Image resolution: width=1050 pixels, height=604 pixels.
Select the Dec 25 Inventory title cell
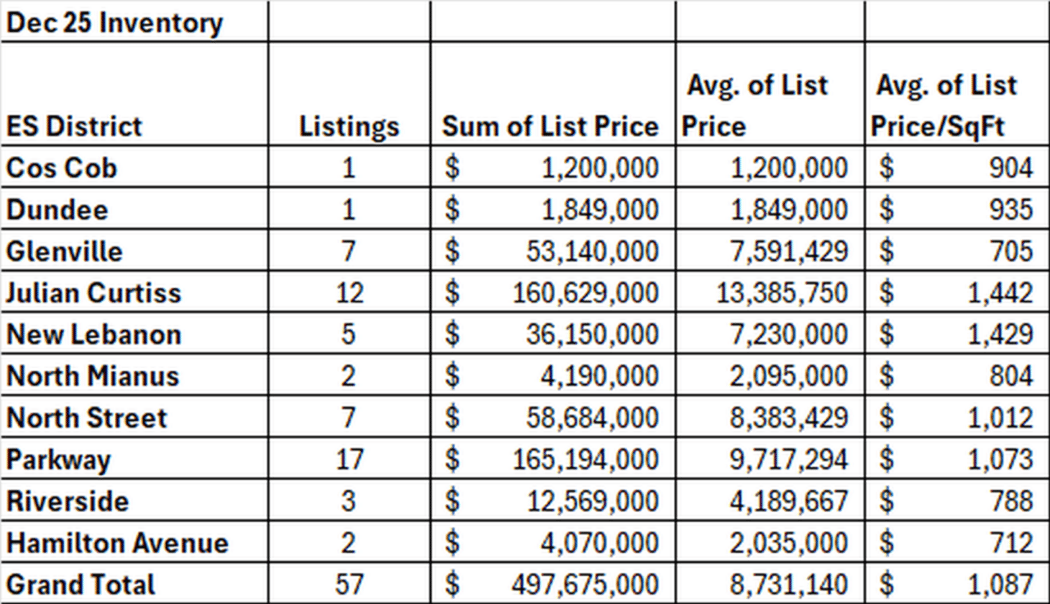click(x=115, y=22)
